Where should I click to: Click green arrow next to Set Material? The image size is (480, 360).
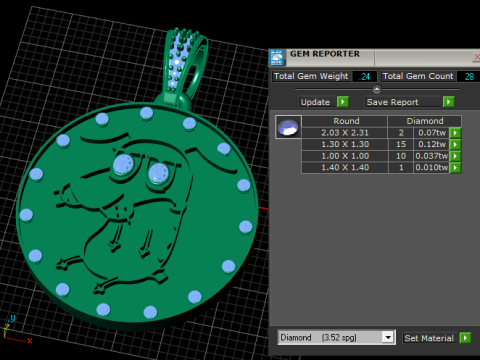tap(465, 338)
